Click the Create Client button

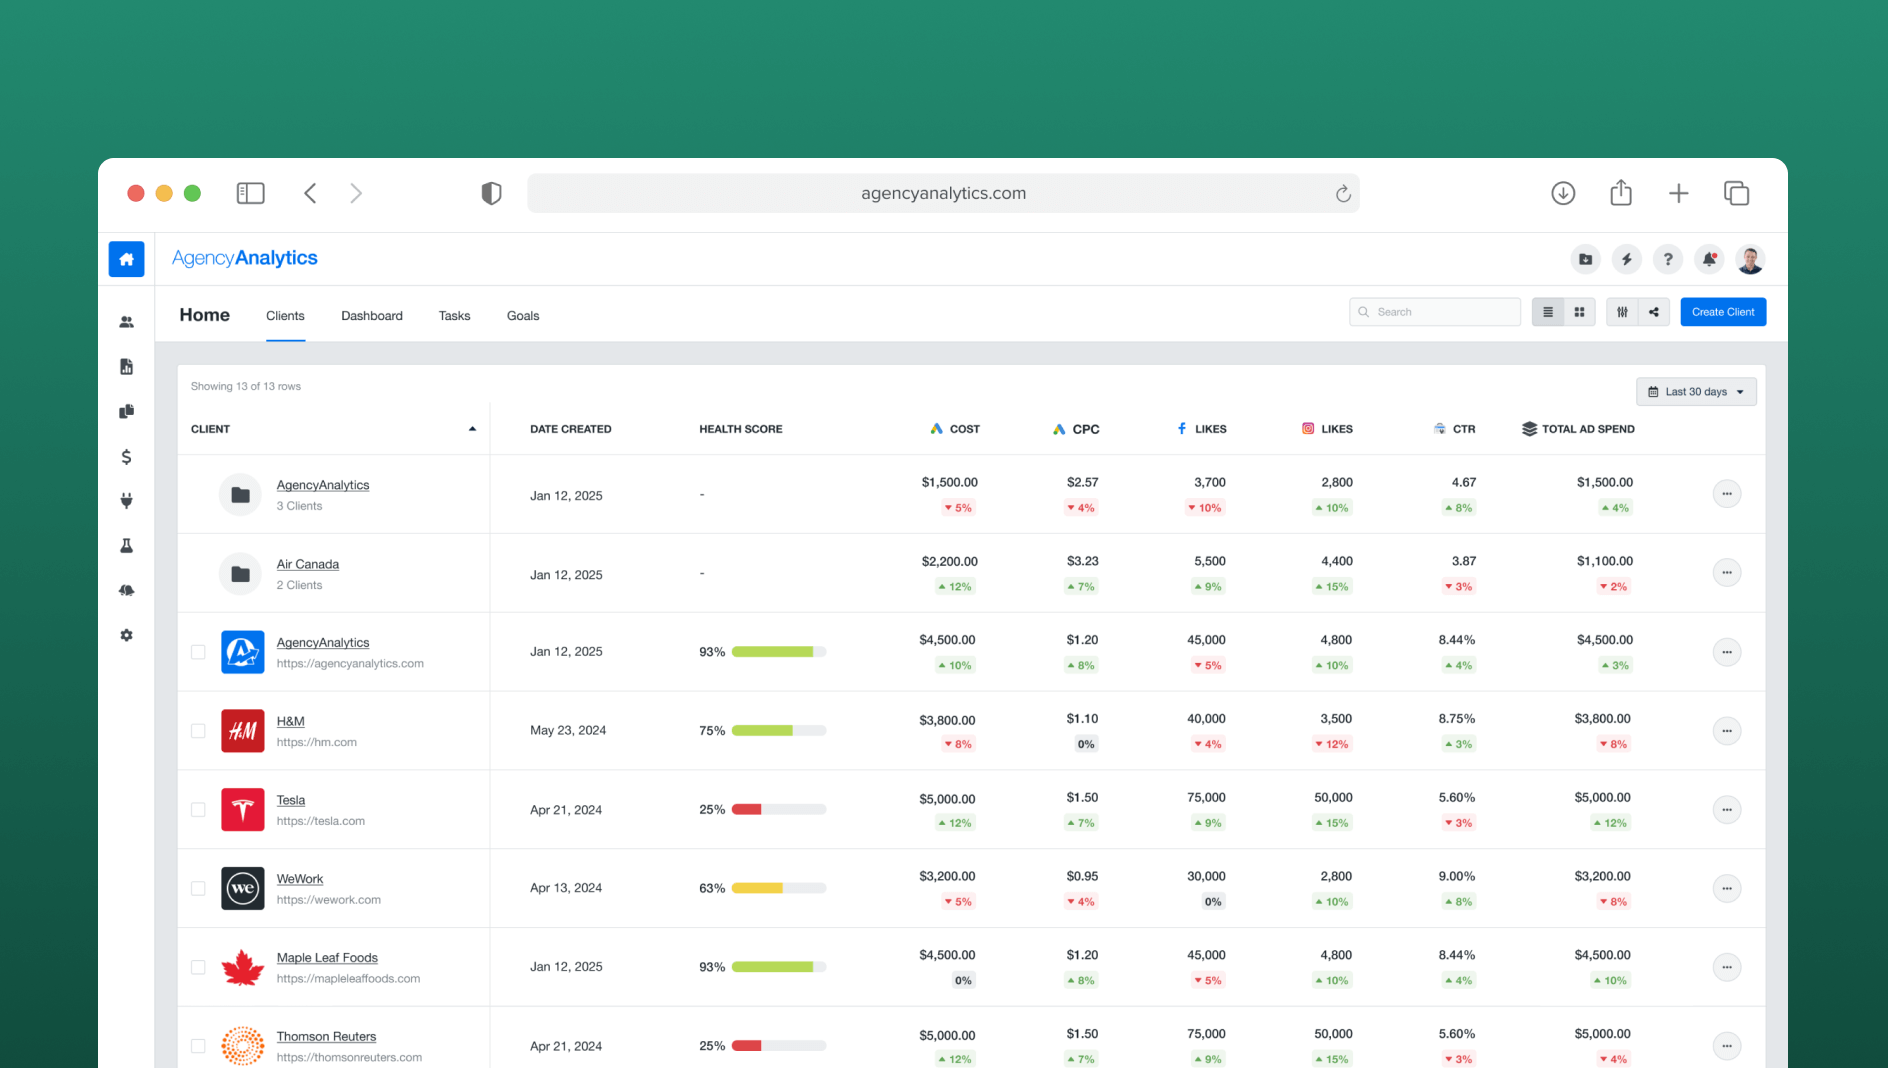tap(1723, 312)
